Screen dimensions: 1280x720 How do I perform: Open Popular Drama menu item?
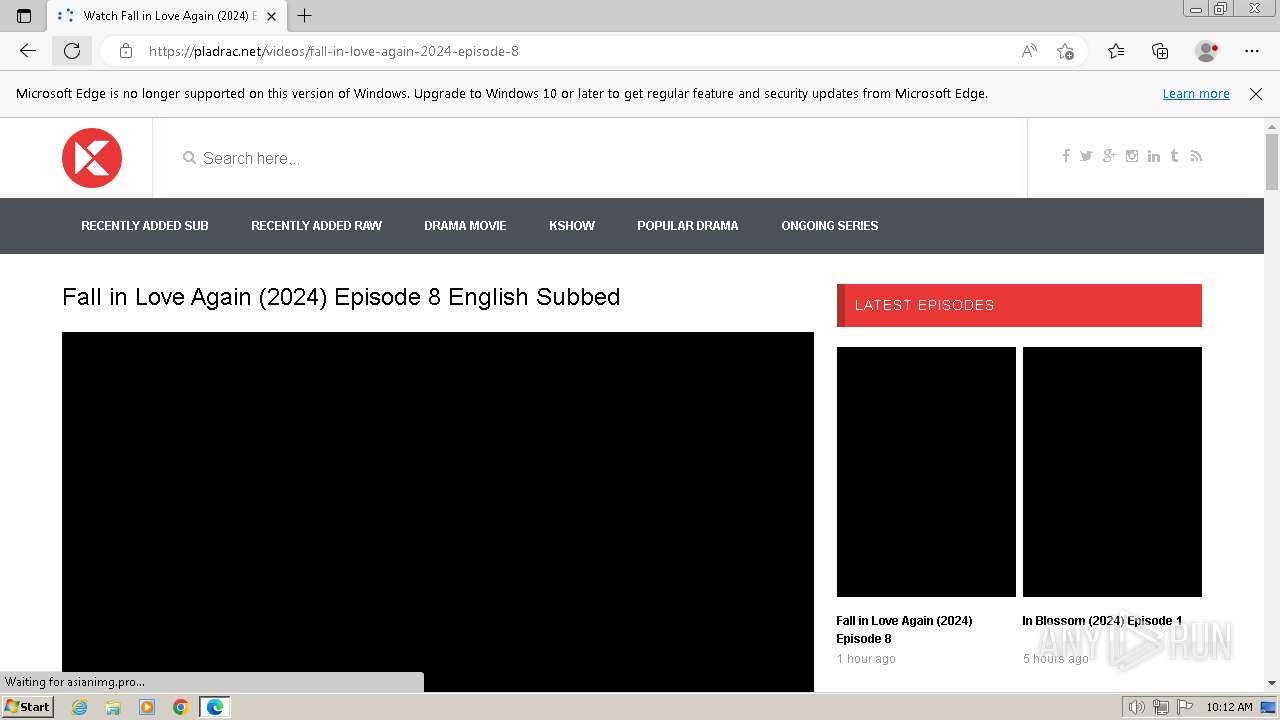coord(688,226)
